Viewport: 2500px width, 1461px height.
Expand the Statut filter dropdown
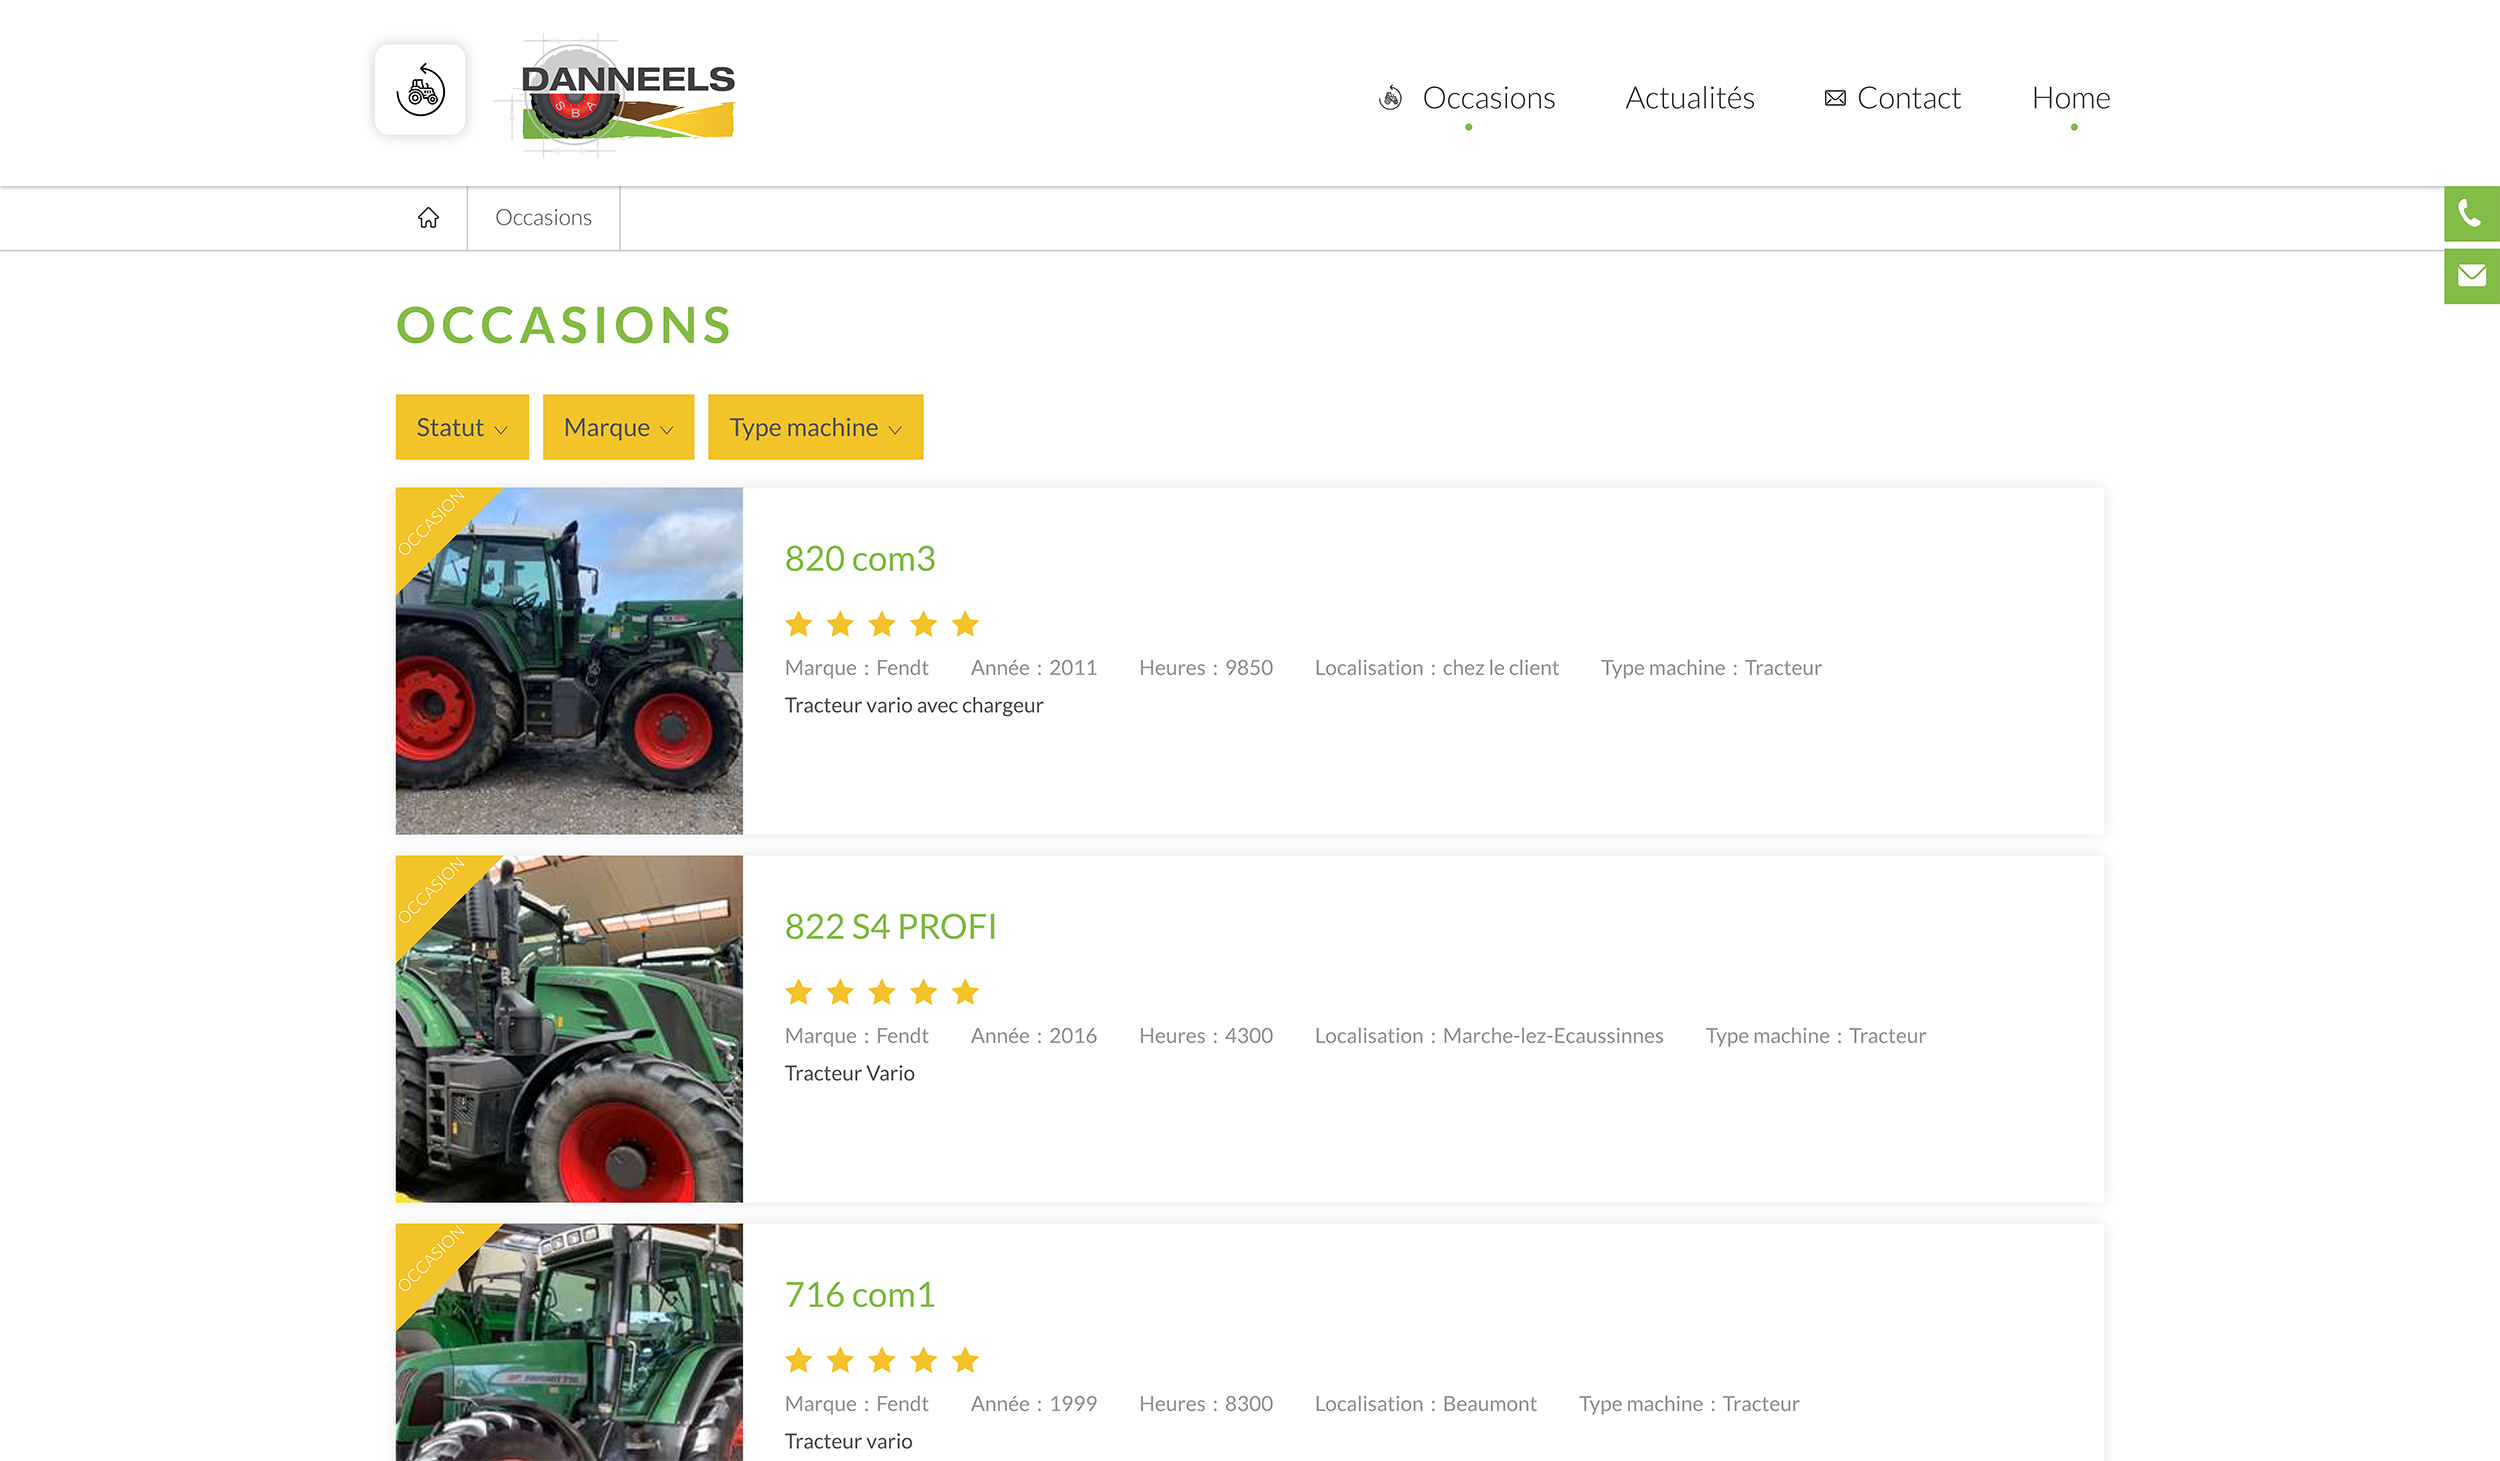pyautogui.click(x=462, y=428)
